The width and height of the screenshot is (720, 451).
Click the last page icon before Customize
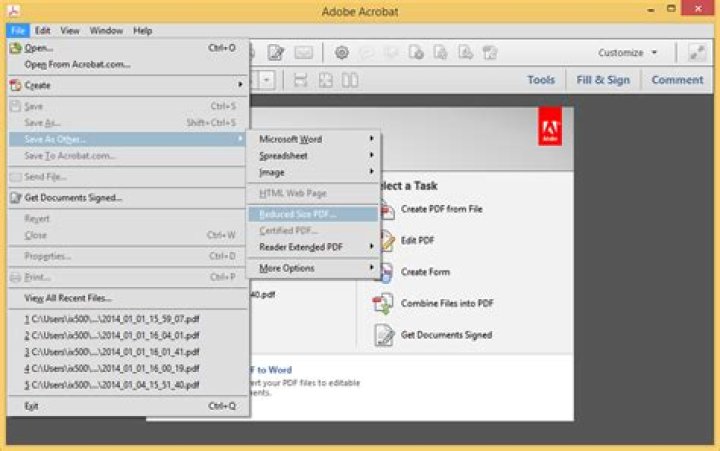tap(490, 52)
